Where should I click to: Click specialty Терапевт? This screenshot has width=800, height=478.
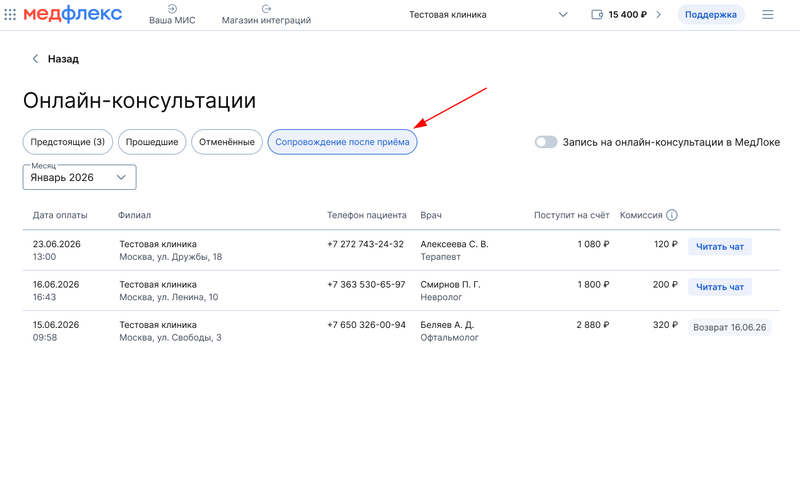click(440, 257)
